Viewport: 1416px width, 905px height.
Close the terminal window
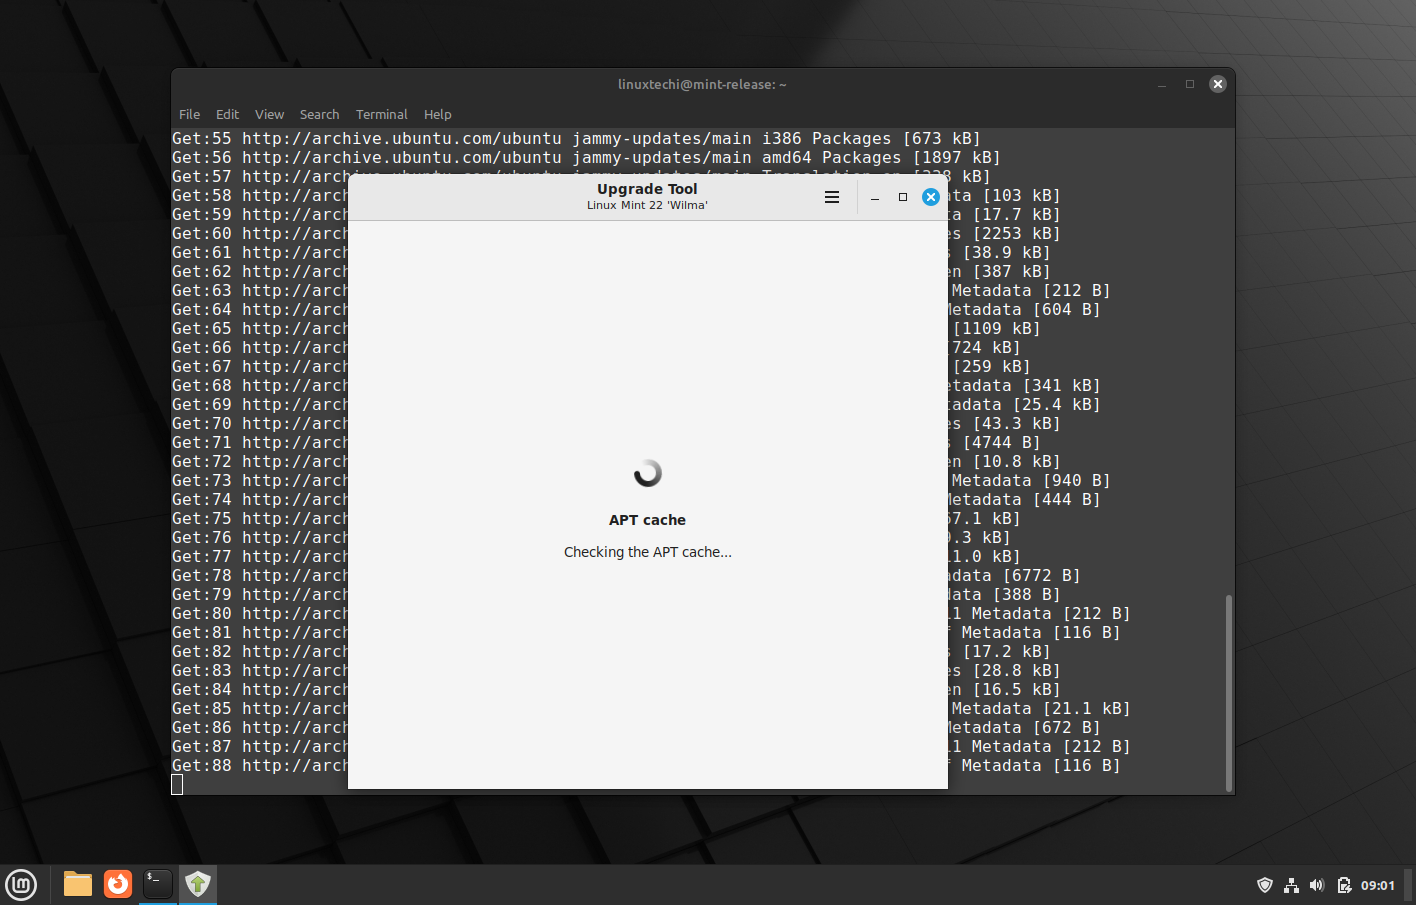[1218, 84]
